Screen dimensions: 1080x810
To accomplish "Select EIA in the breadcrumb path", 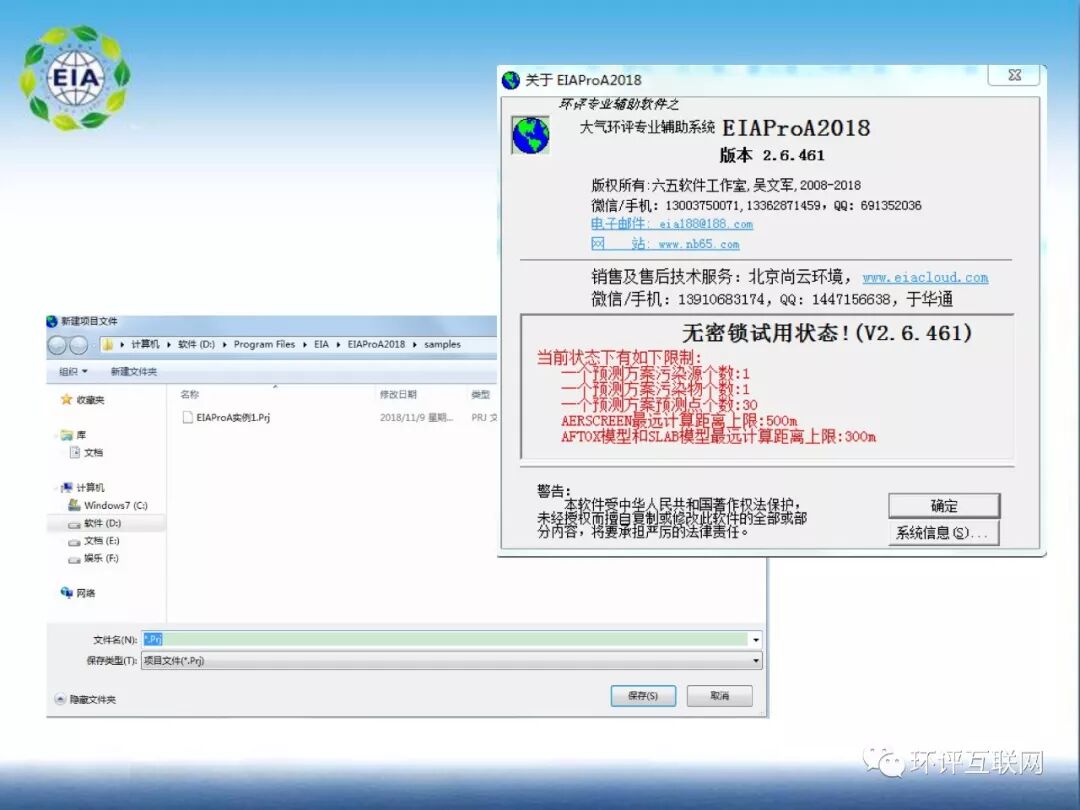I will click(x=321, y=344).
